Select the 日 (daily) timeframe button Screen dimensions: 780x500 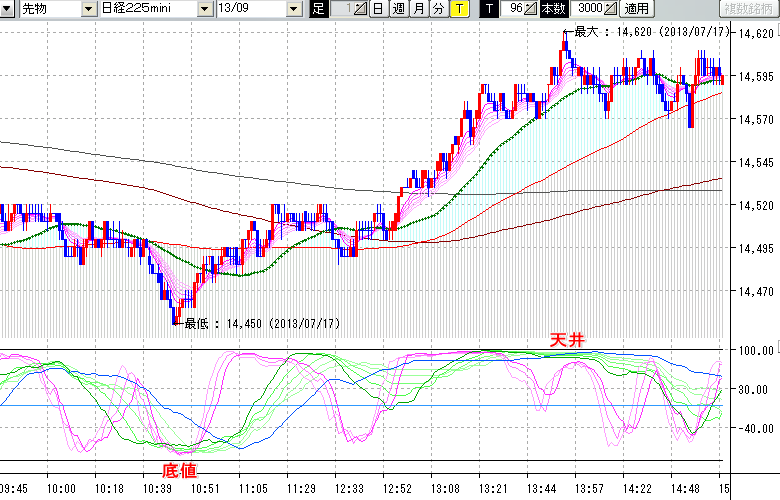[377, 9]
